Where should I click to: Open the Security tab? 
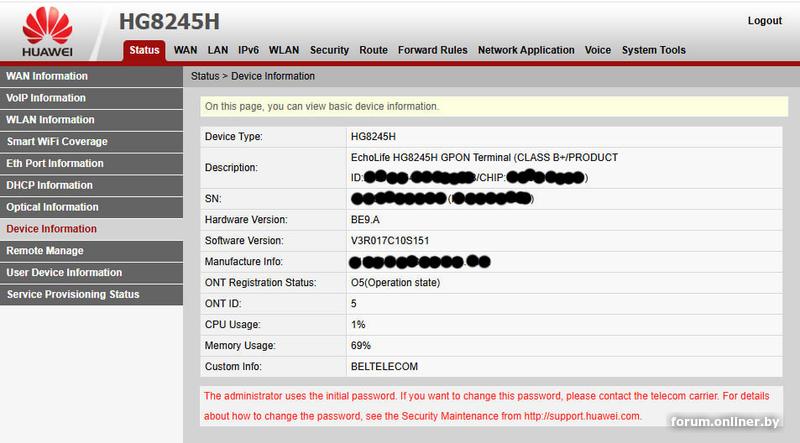point(329,50)
